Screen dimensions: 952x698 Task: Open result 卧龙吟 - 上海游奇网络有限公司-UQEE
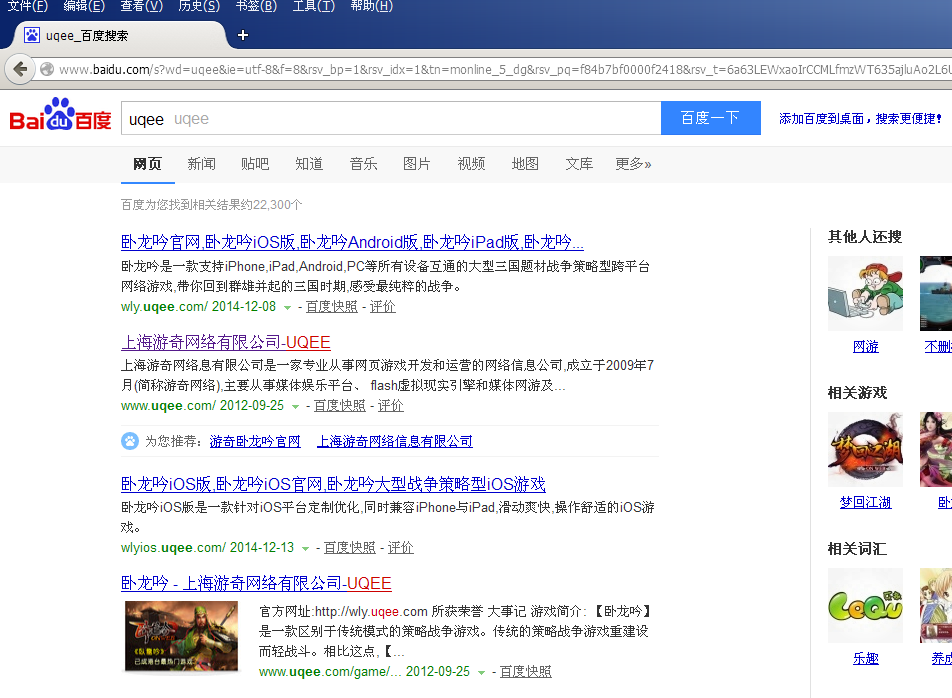point(256,583)
